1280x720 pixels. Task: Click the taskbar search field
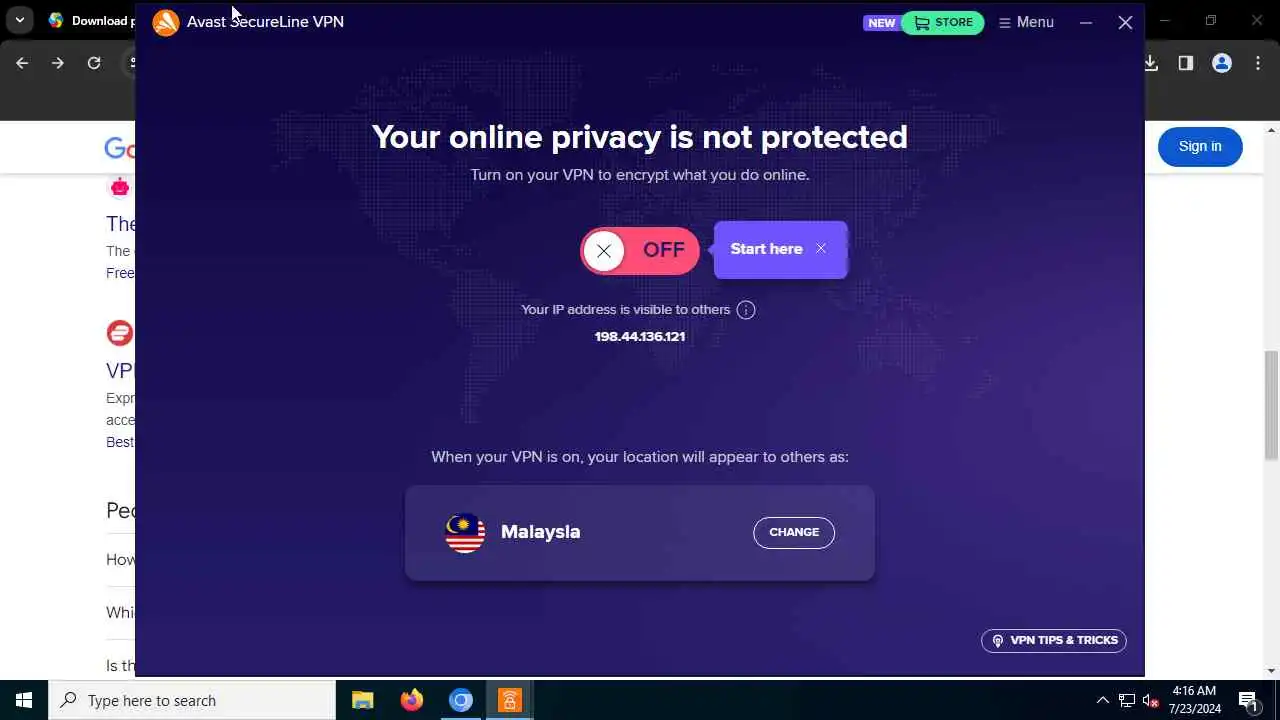coord(192,700)
